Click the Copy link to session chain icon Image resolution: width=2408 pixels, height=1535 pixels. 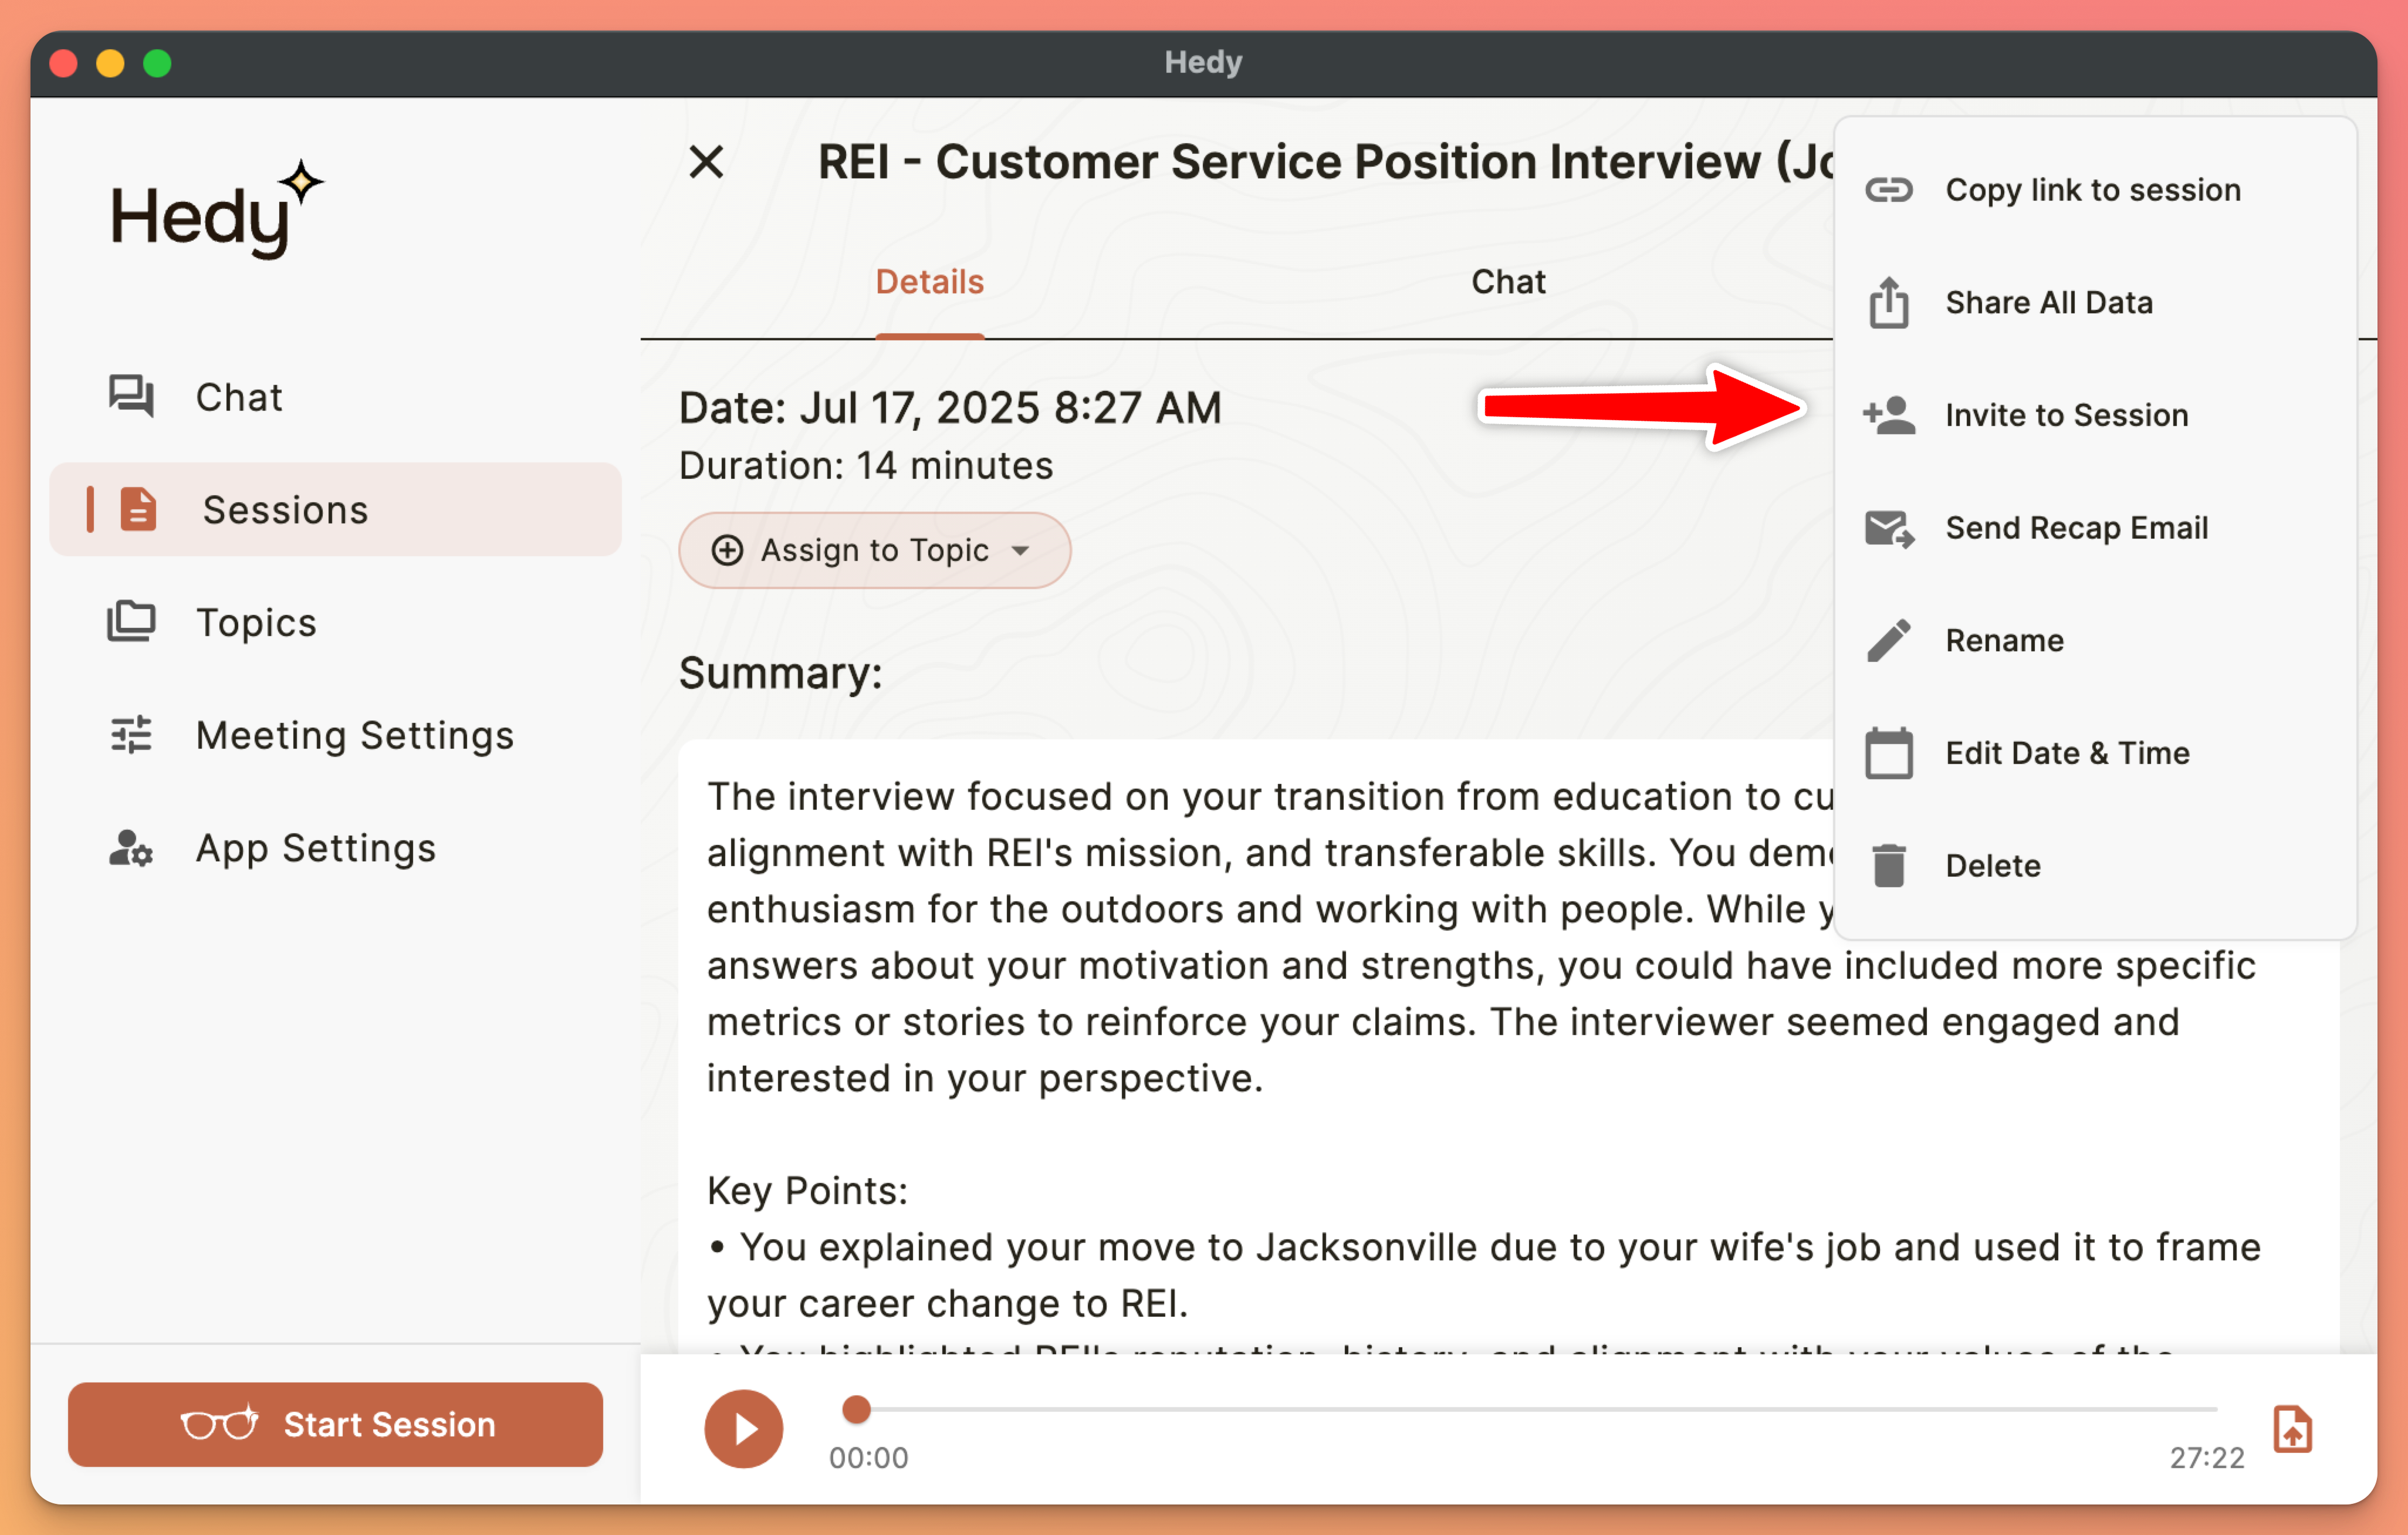1888,190
